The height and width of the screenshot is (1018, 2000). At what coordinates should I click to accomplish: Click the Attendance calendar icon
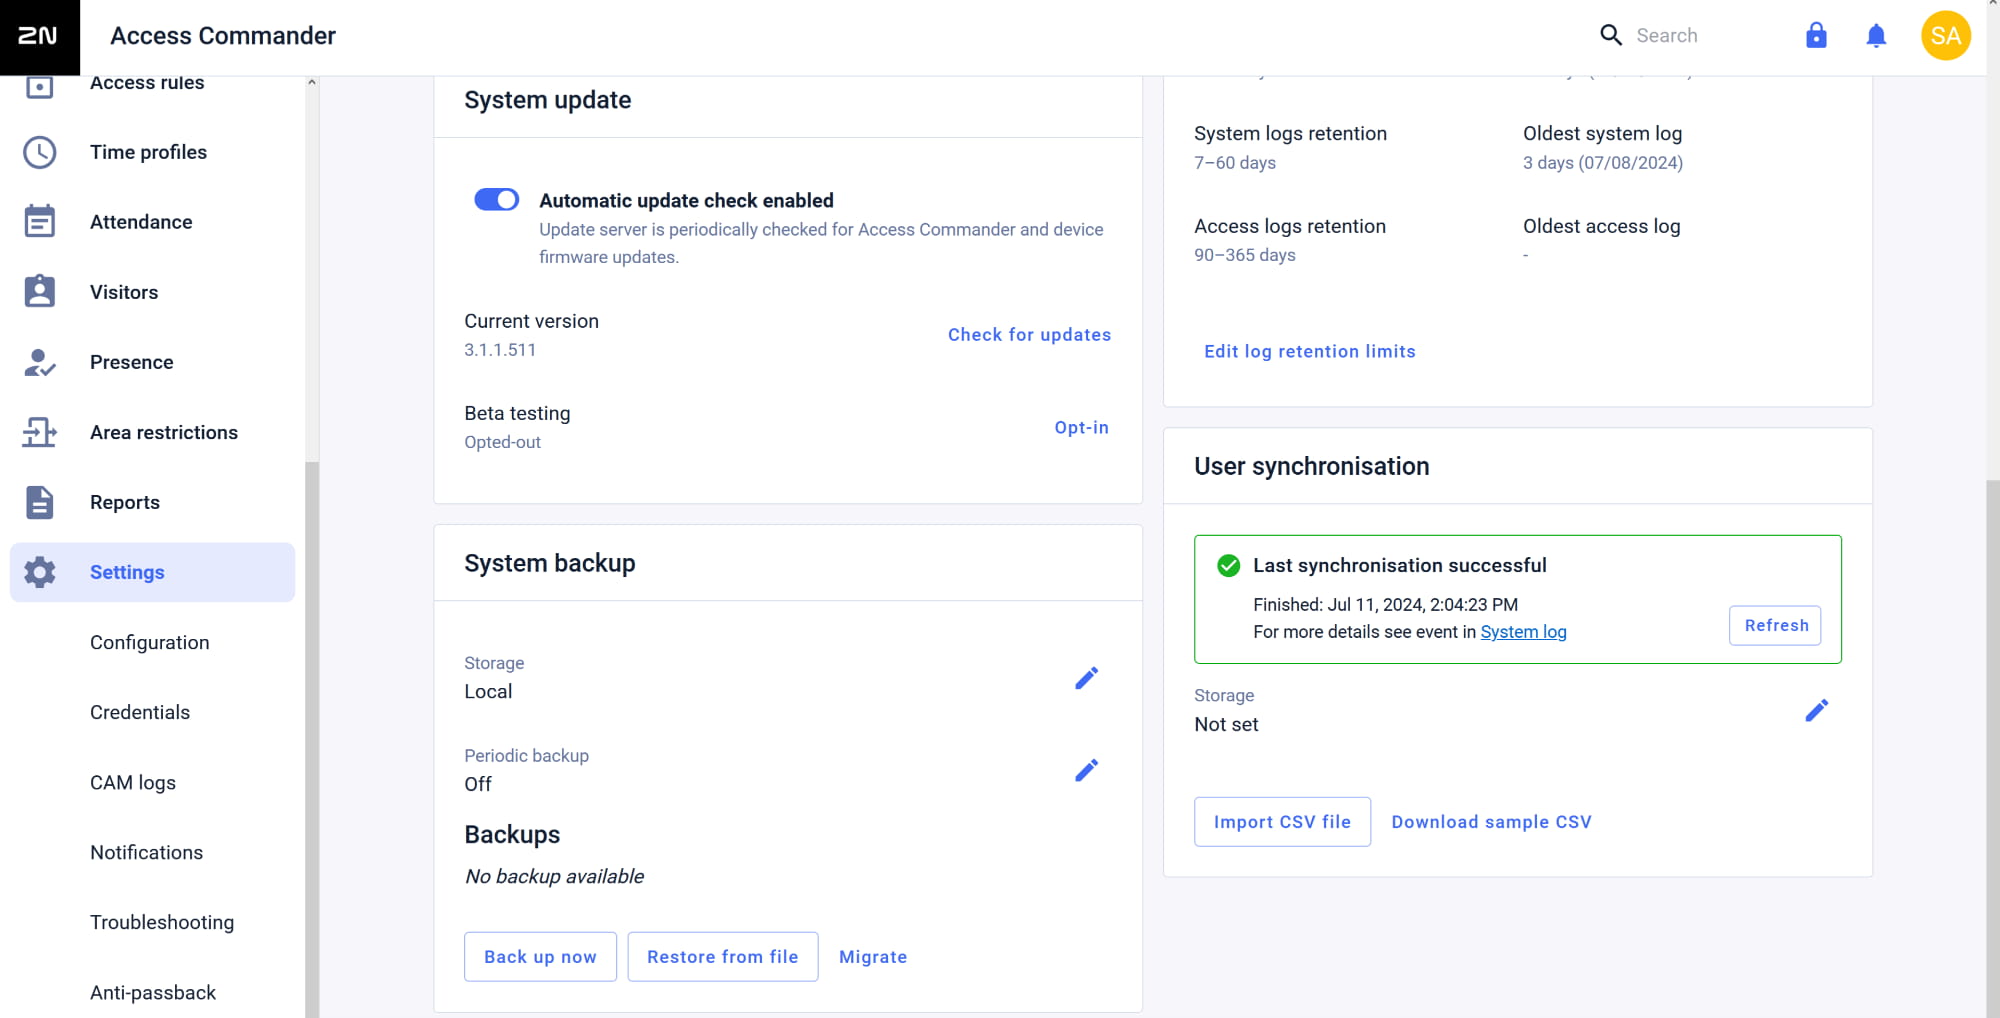pyautogui.click(x=40, y=222)
